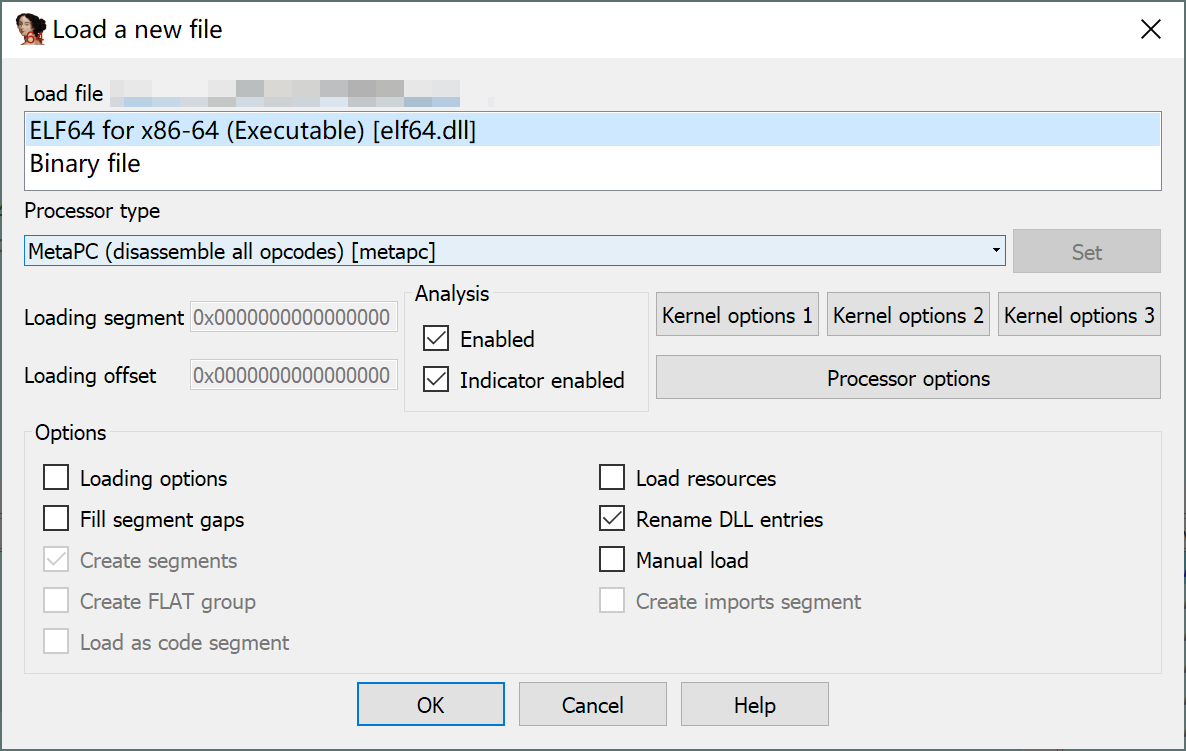Image resolution: width=1186 pixels, height=751 pixels.
Task: Enable the Load resources checkbox
Action: tap(612, 478)
